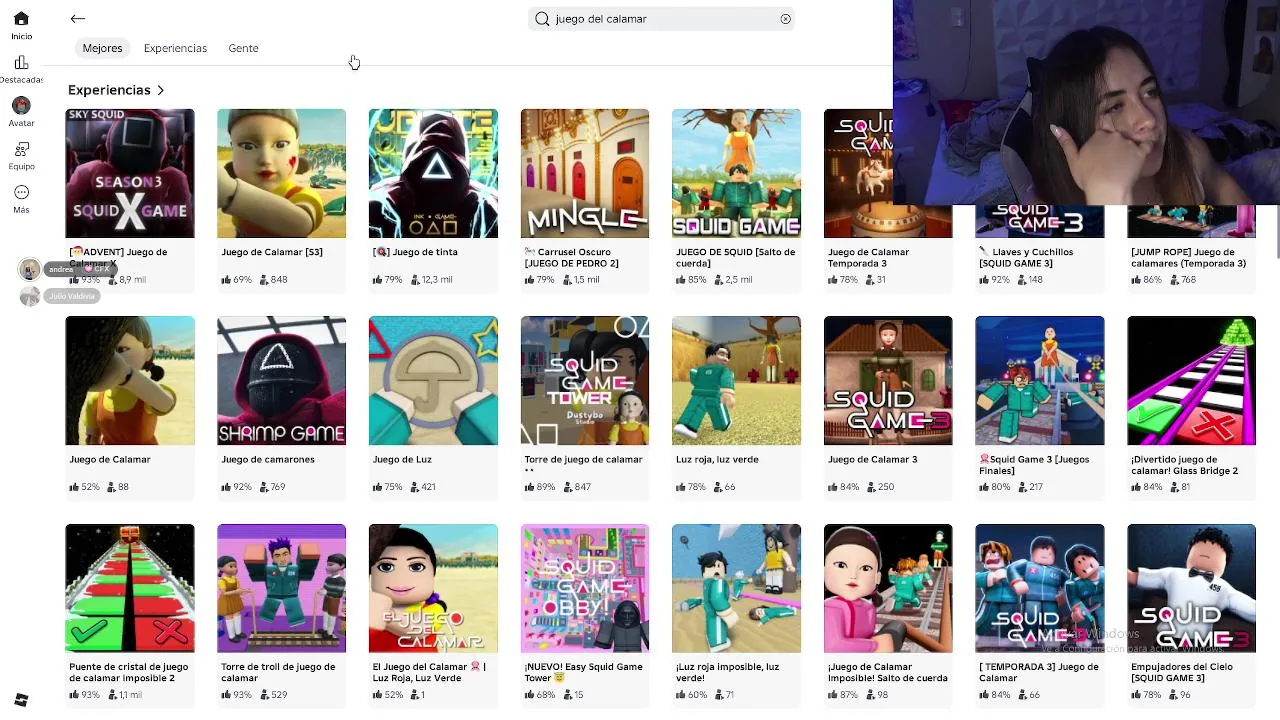Switch to the Gente tab
The image size is (1280, 720).
243,48
